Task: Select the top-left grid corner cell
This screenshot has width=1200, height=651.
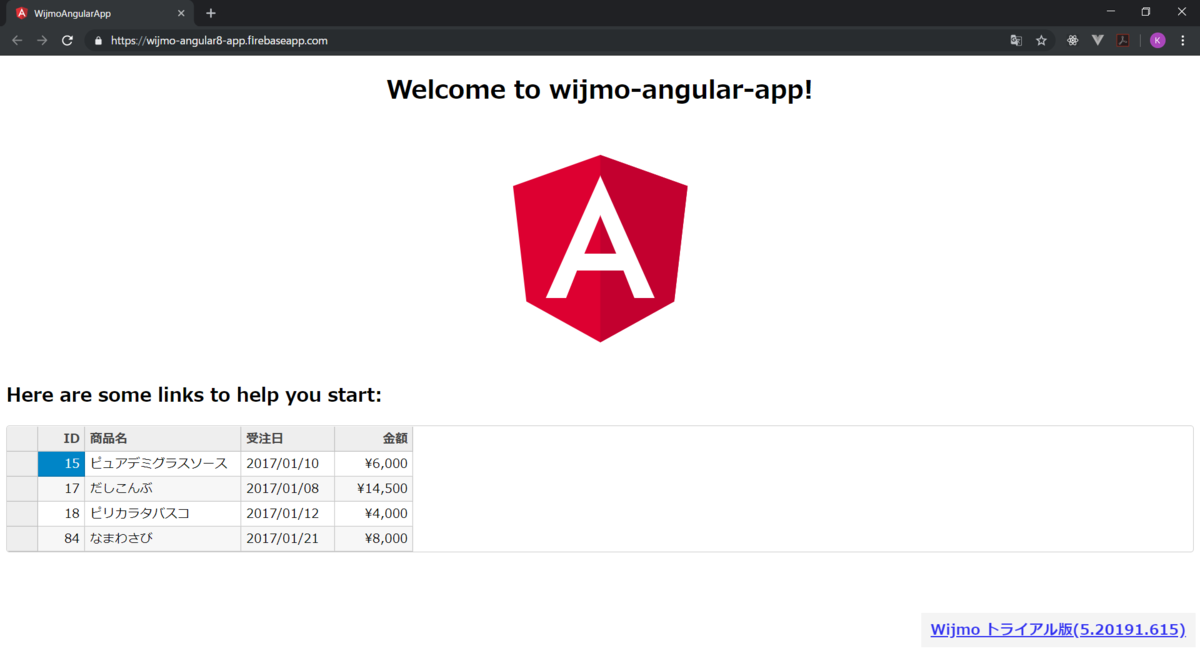Action: point(22,438)
